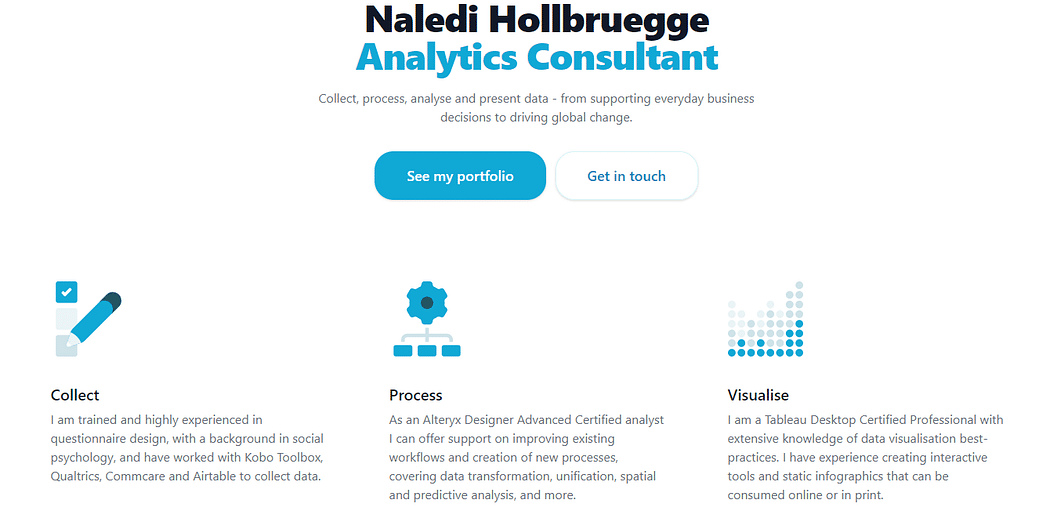
Task: Click the tagline paragraph about collecting data
Action: point(536,108)
